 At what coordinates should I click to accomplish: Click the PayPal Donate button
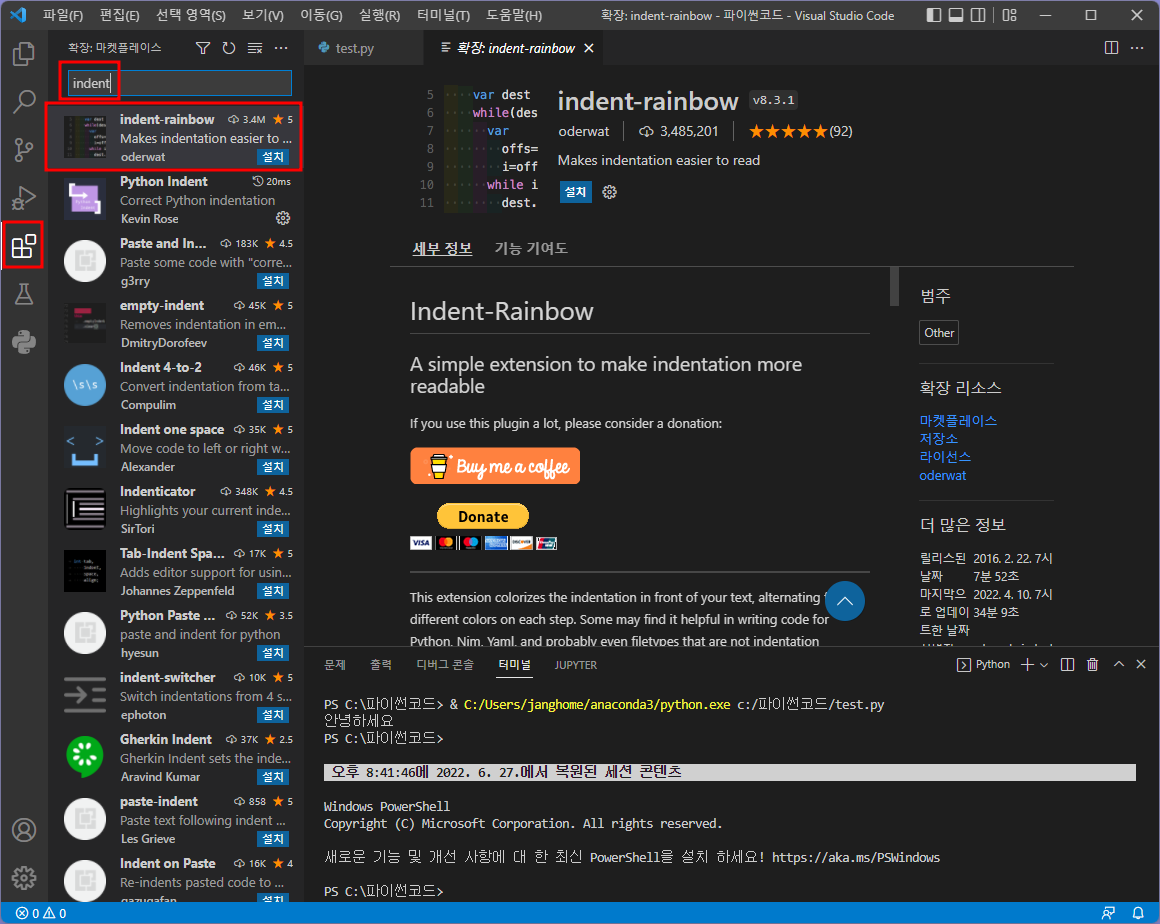click(483, 516)
